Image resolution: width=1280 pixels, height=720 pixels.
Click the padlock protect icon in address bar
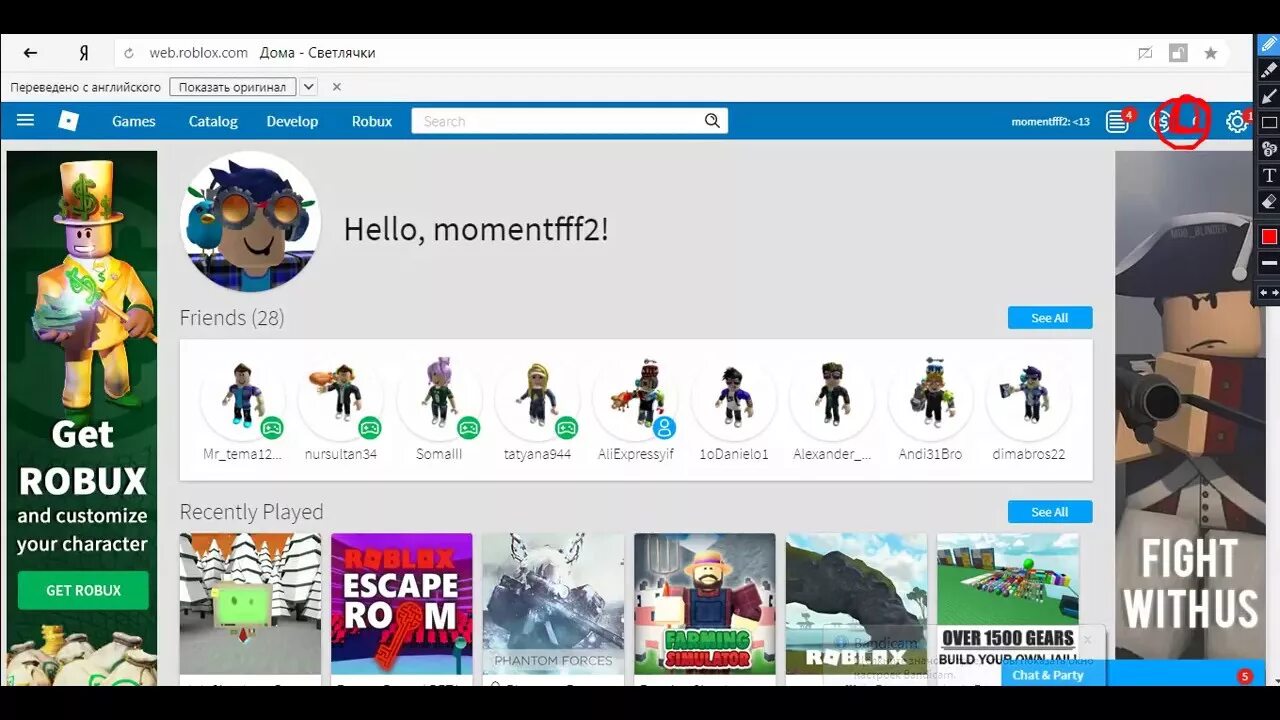tap(1179, 53)
